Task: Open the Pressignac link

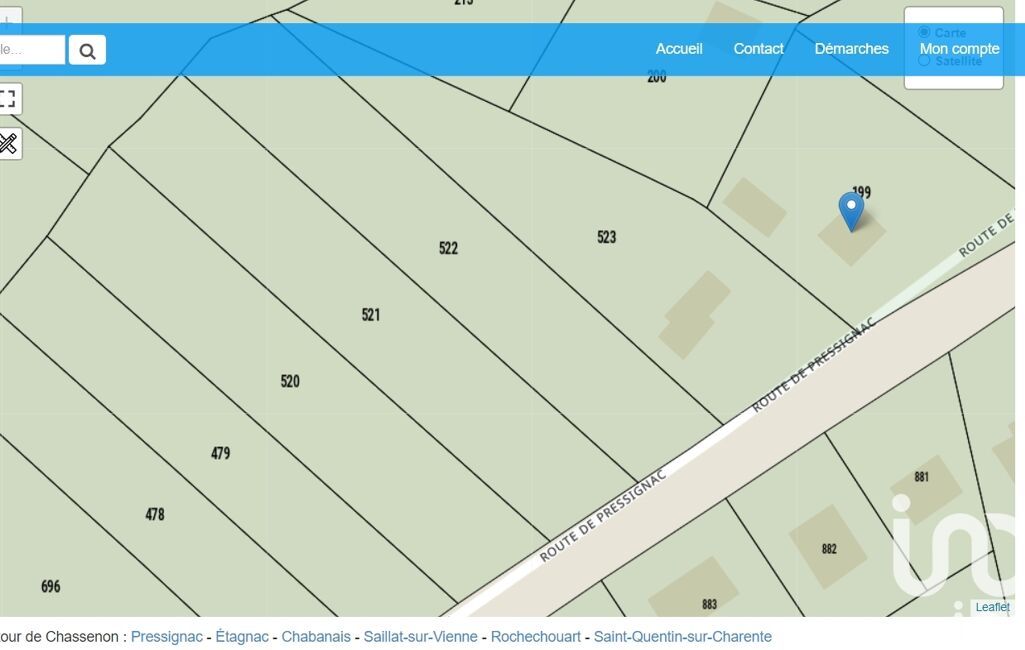Action: coord(166,637)
